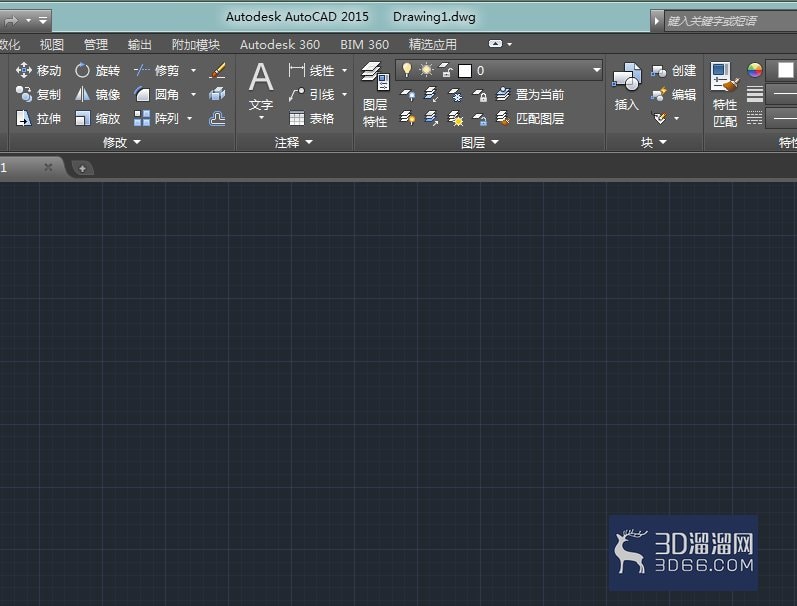
Task: Expand the 修改 (Modify) panel
Action: tap(121, 142)
